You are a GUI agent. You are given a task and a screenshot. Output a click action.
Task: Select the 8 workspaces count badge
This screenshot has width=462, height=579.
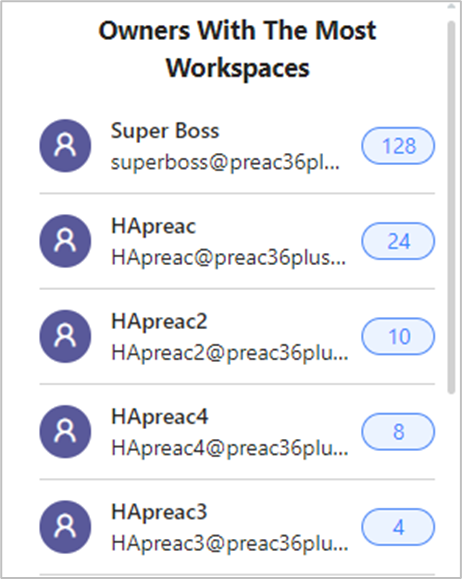(398, 432)
